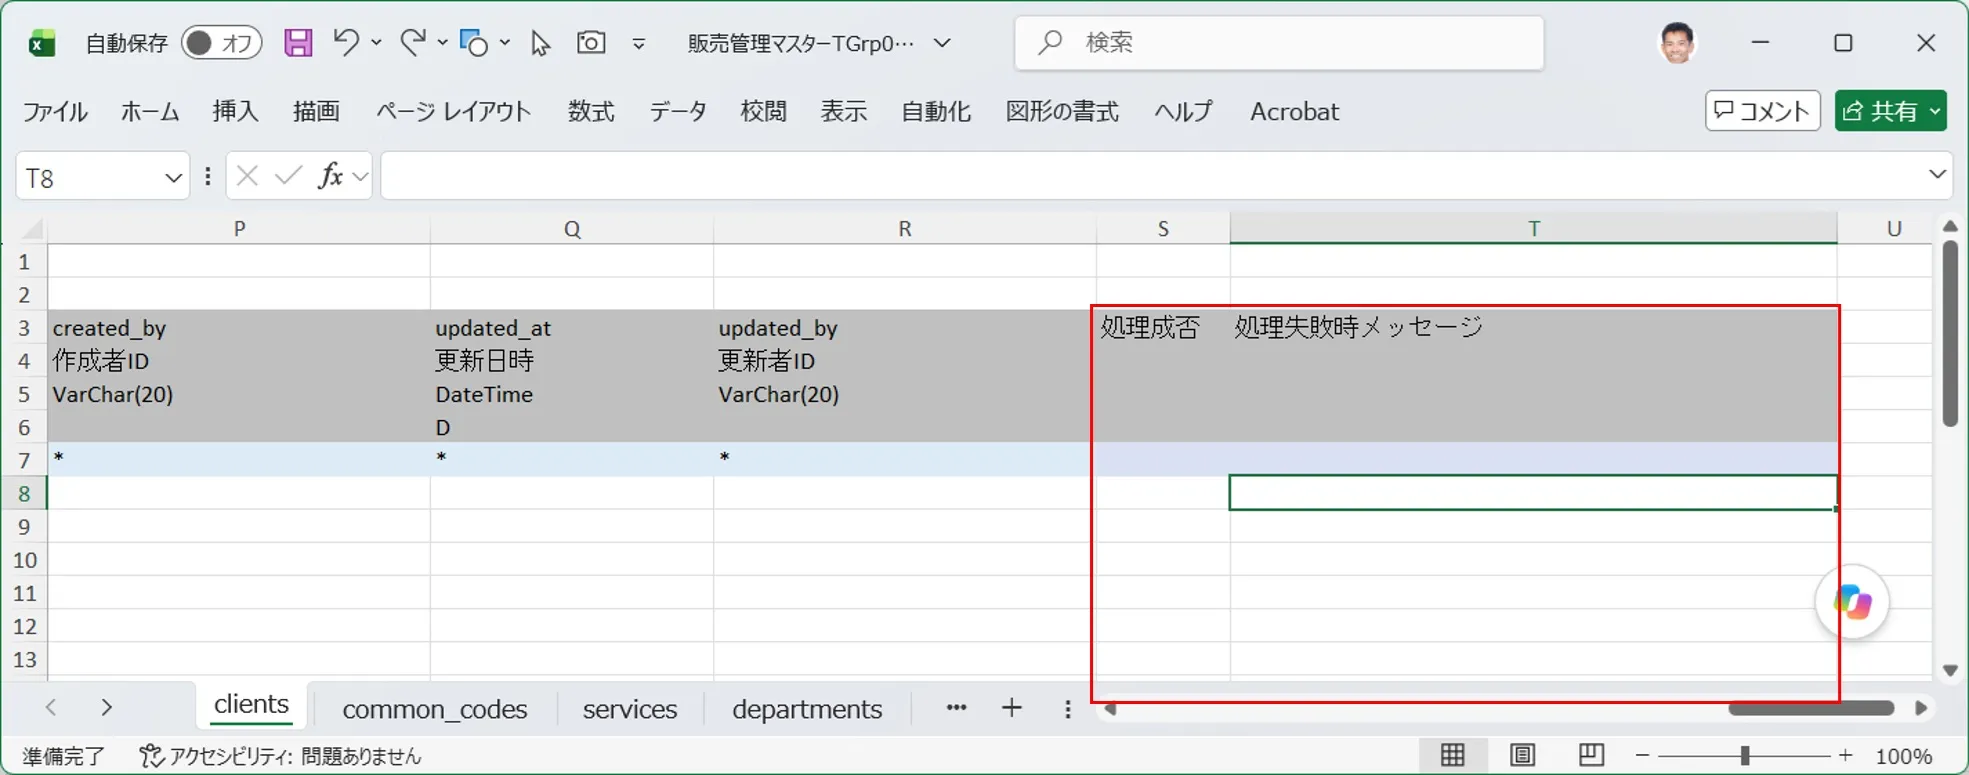Click cell containing 処理成否

1163,327
